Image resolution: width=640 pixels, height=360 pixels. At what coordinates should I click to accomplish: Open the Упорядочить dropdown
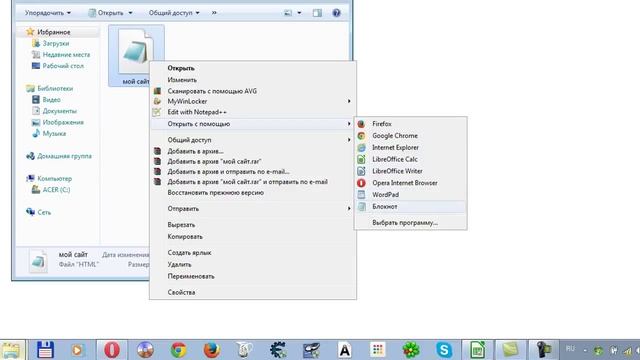tap(48, 13)
